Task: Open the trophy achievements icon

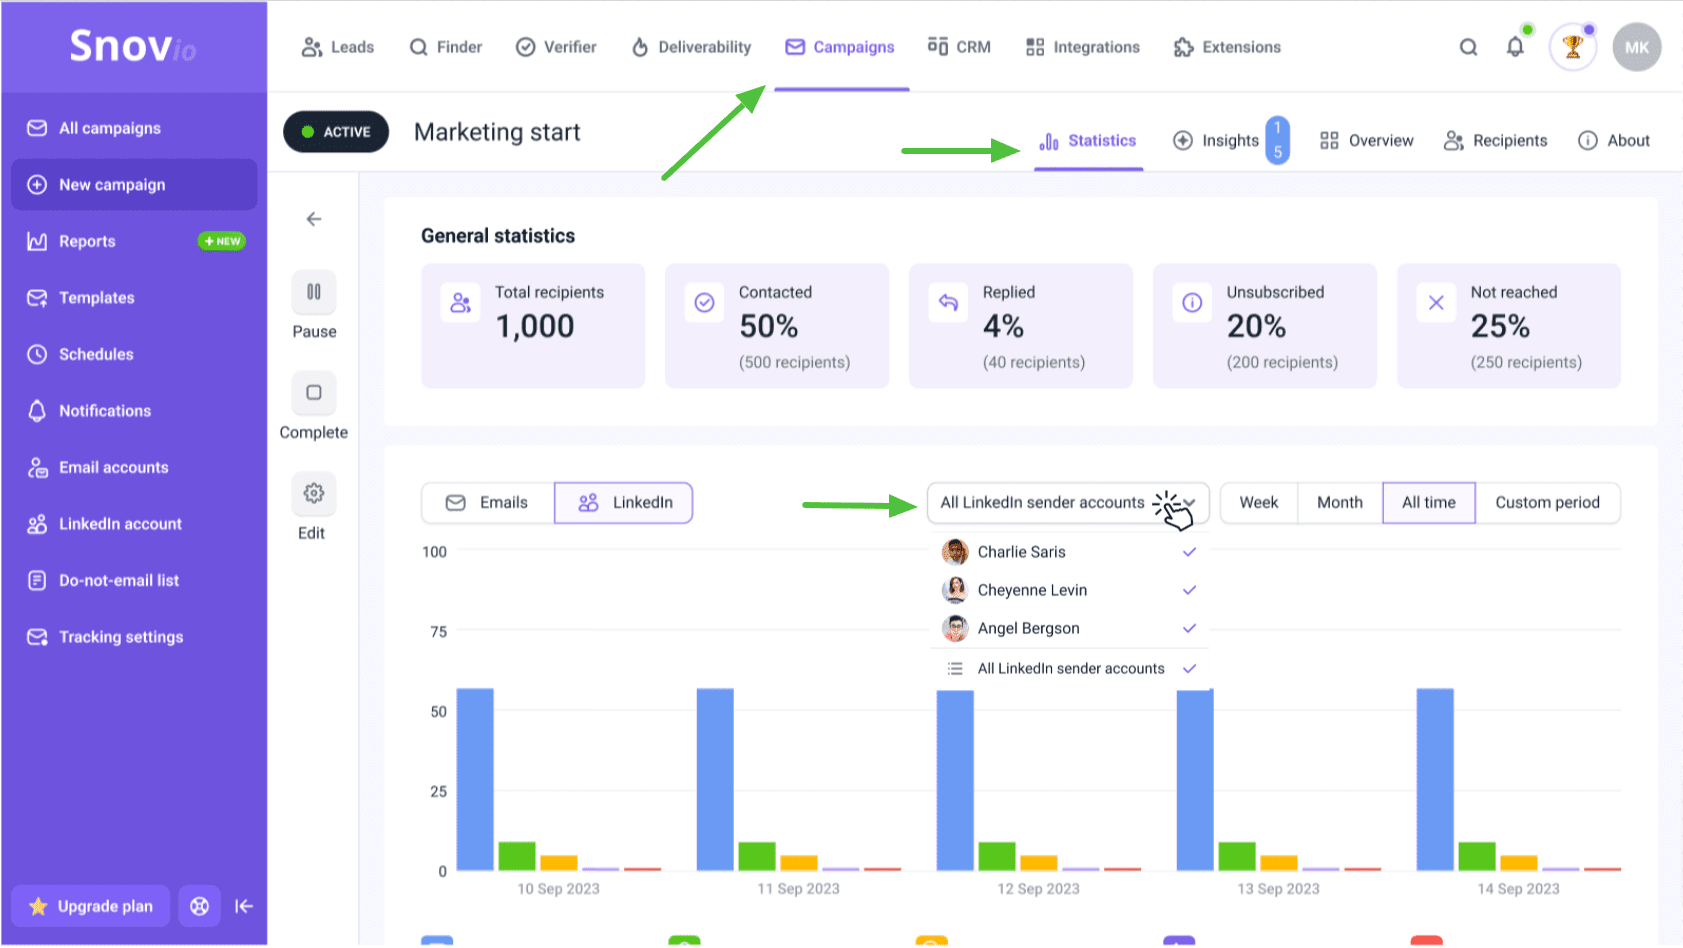Action: pyautogui.click(x=1573, y=47)
